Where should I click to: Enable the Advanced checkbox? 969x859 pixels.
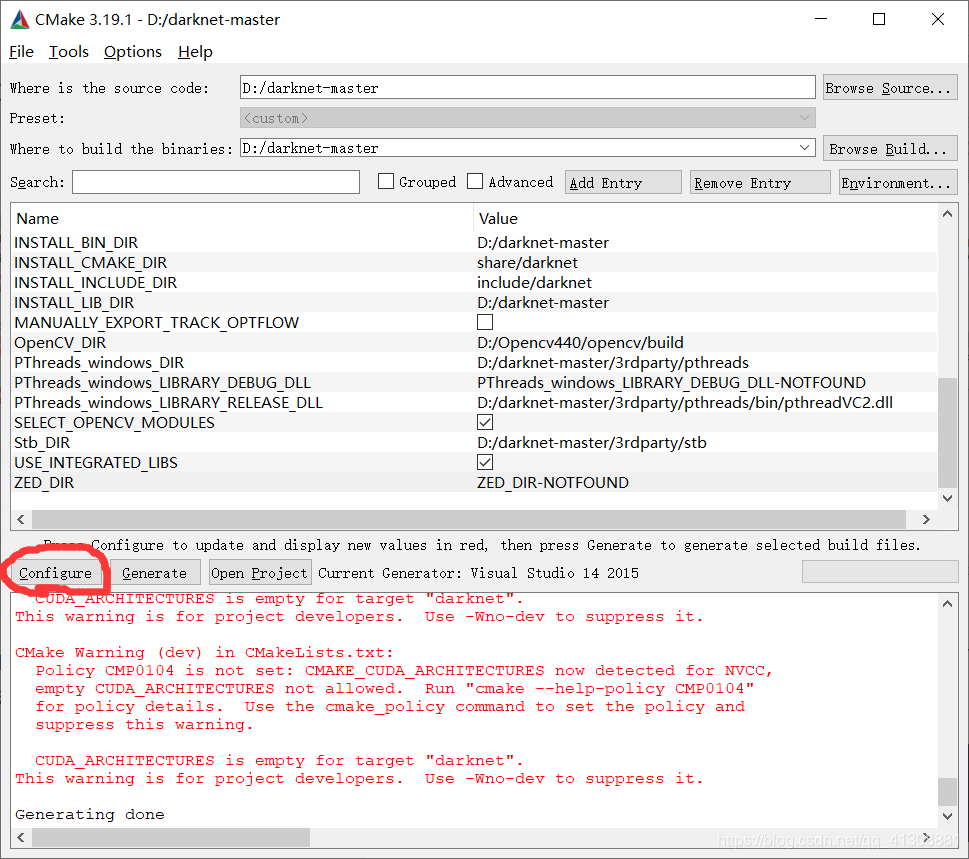[475, 182]
